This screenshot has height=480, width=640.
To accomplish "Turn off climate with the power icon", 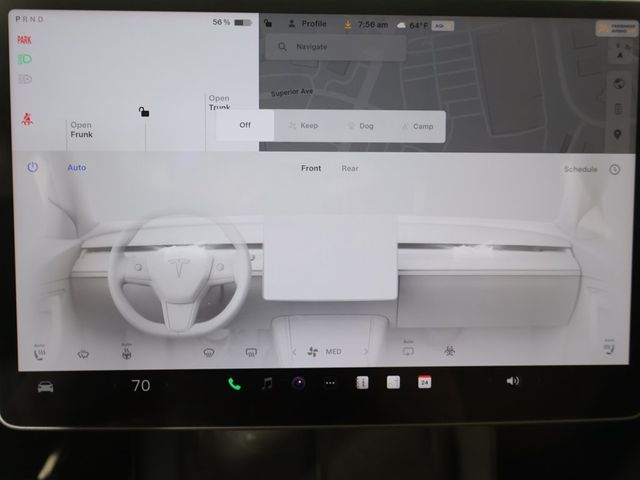I will pos(33,167).
